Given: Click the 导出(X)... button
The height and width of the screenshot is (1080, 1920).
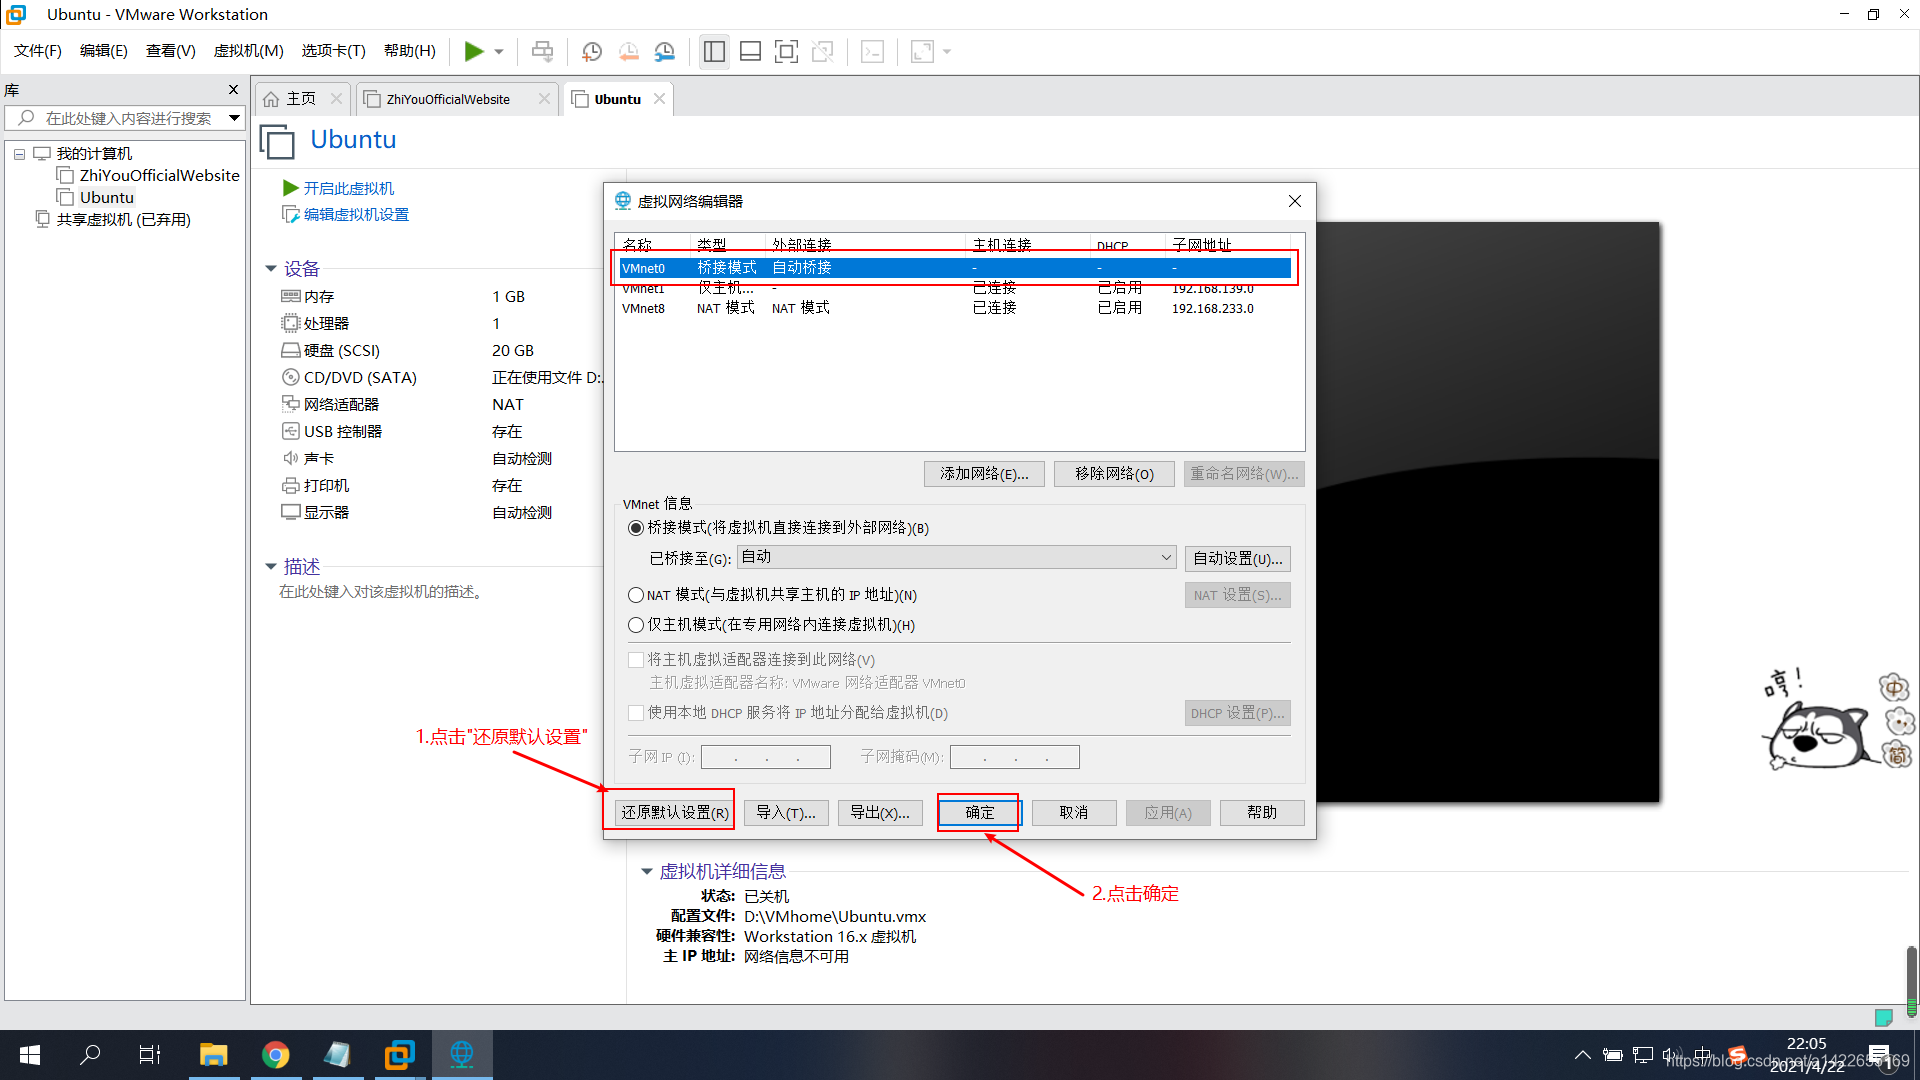Looking at the screenshot, I should tap(880, 813).
